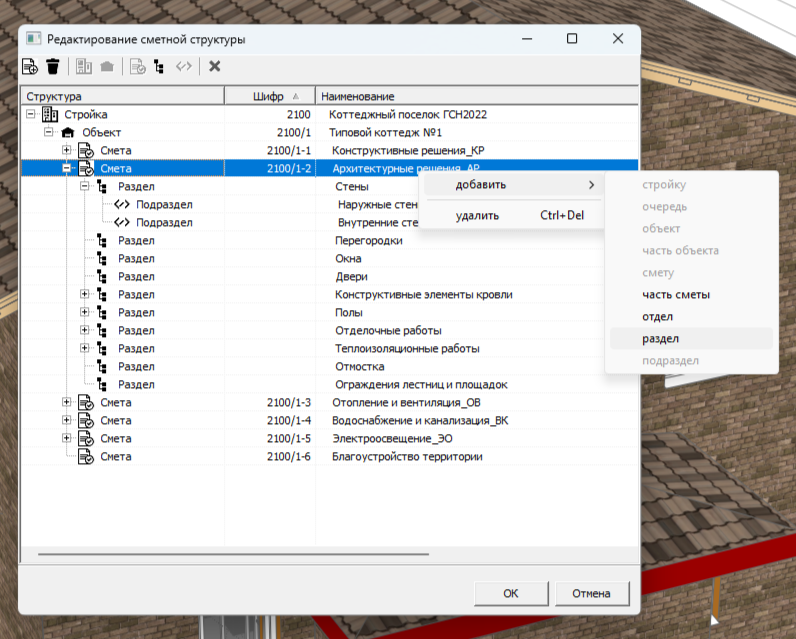This screenshot has height=639, width=796.
Task: Collapse the Стены раздел node
Action: 84,186
